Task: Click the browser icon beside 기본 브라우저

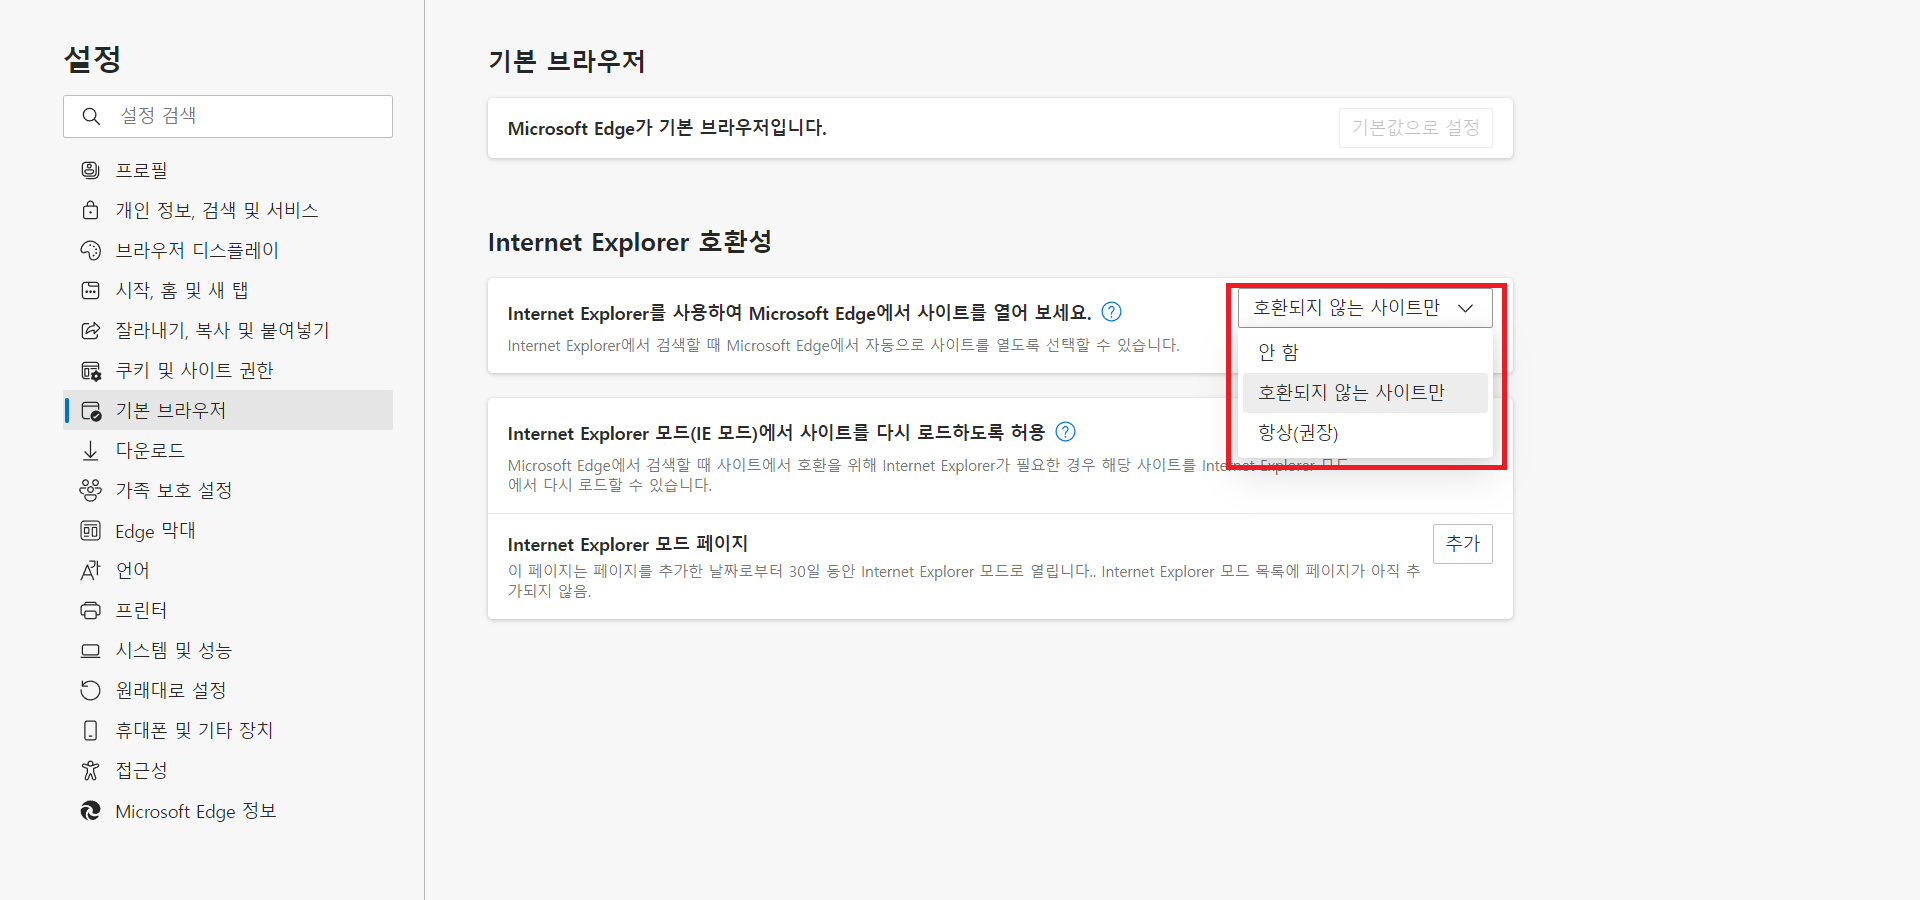Action: click(x=90, y=411)
